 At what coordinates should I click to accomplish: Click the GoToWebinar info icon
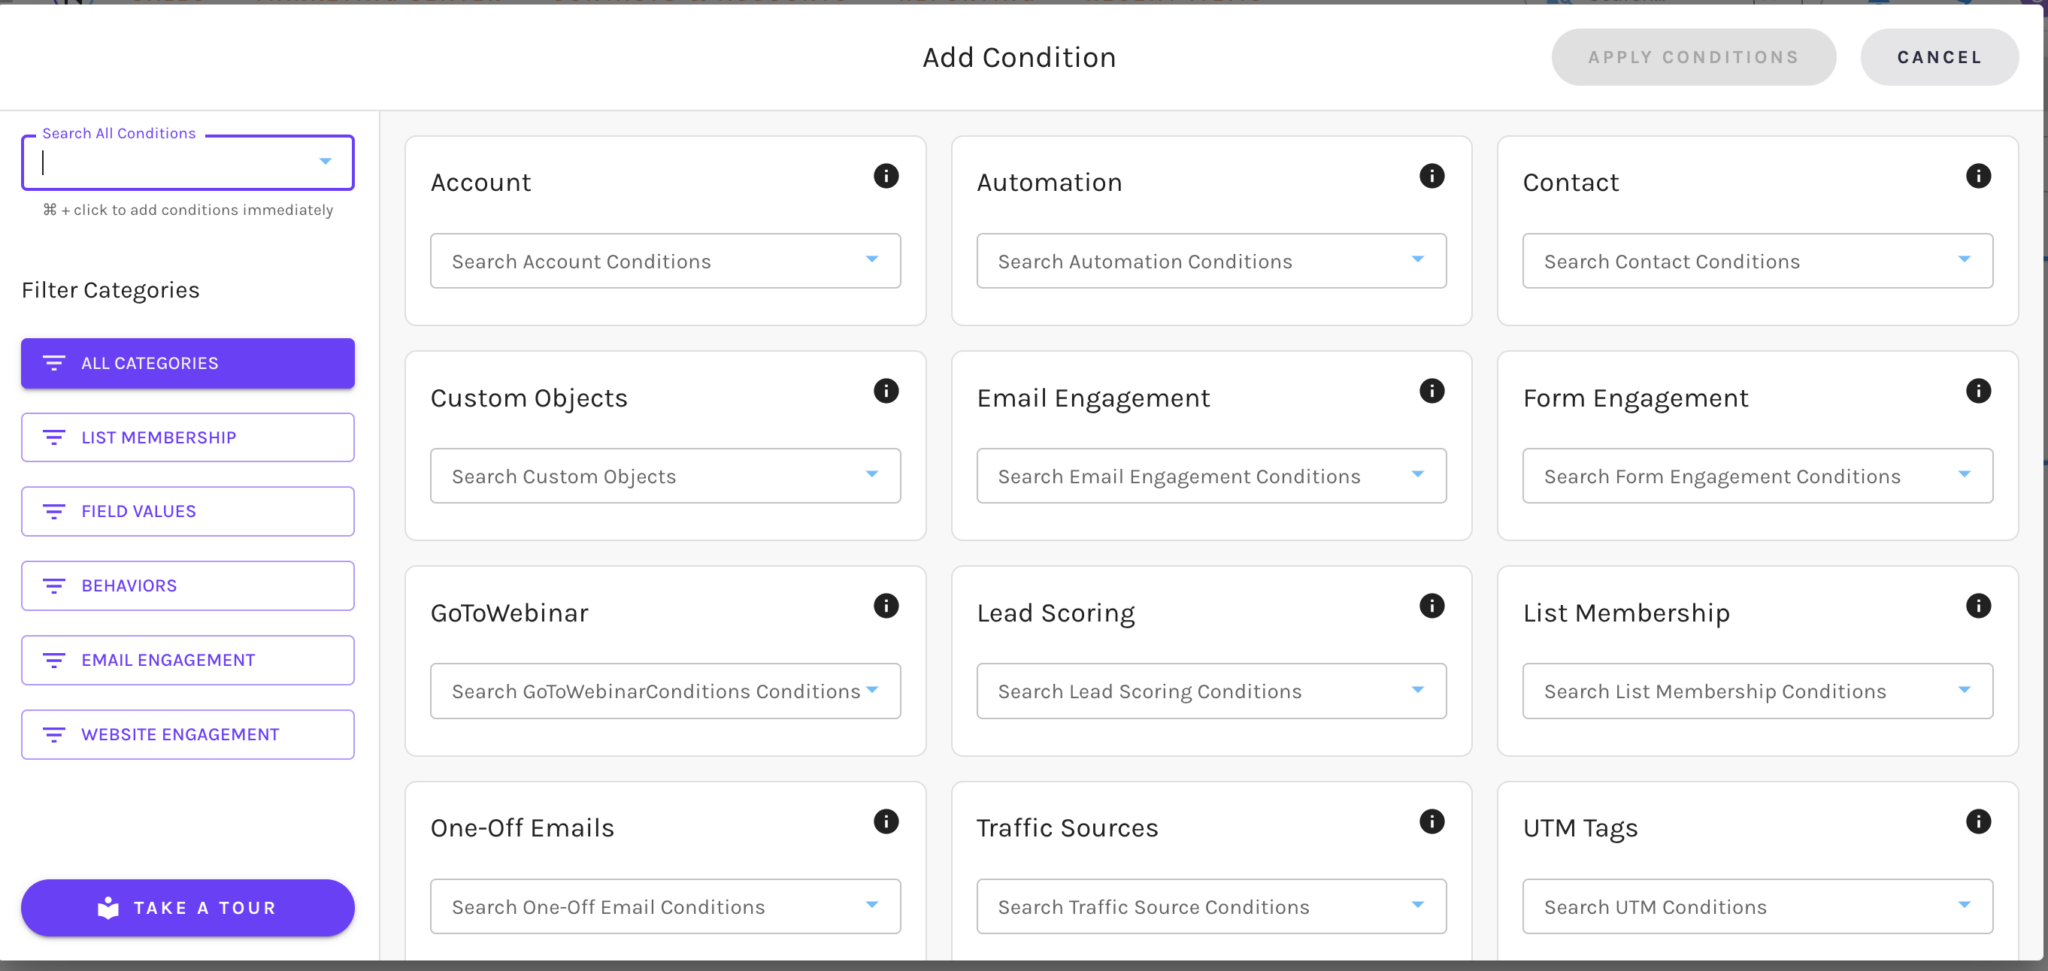886,606
